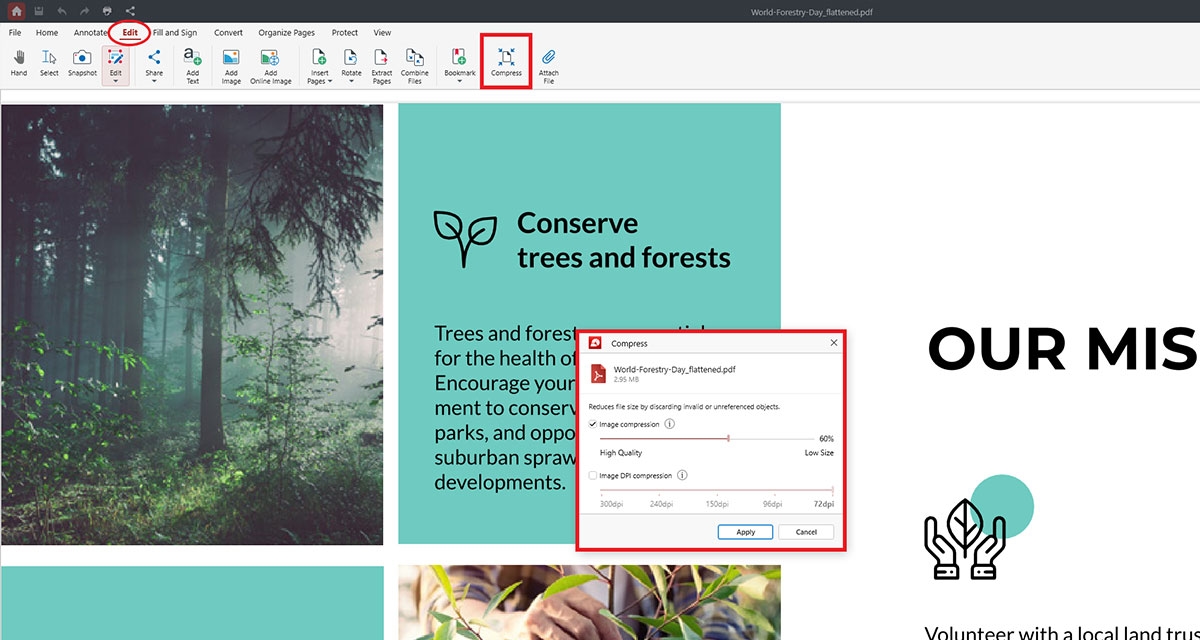Click the High Quality label

(x=621, y=453)
